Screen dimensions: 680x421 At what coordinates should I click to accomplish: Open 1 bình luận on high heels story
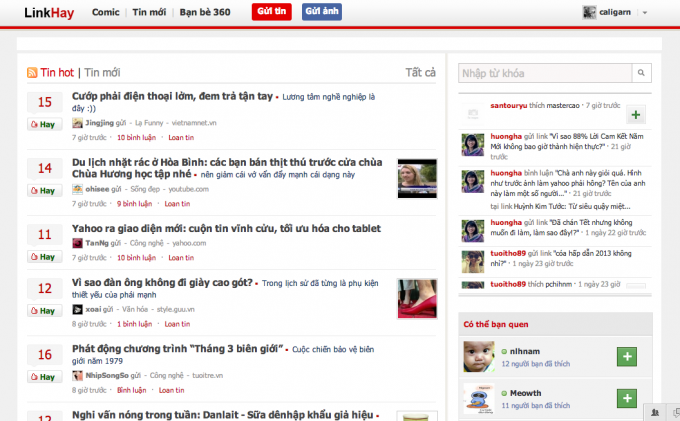click(x=134, y=324)
